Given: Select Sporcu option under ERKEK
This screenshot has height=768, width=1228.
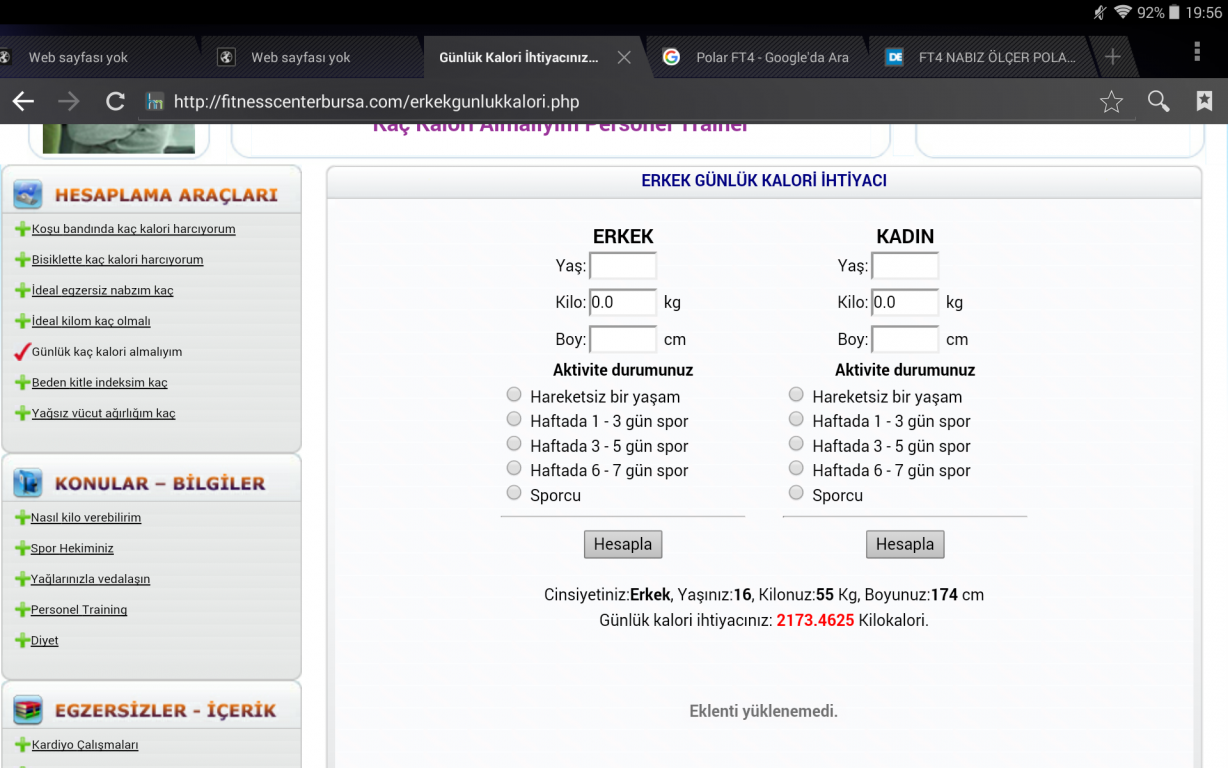Looking at the screenshot, I should tap(514, 493).
